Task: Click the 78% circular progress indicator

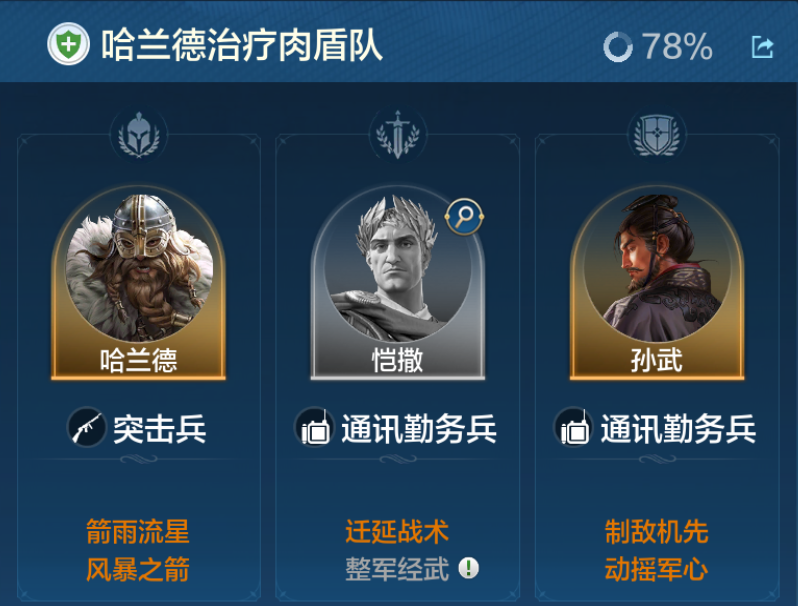Action: pyautogui.click(x=618, y=47)
